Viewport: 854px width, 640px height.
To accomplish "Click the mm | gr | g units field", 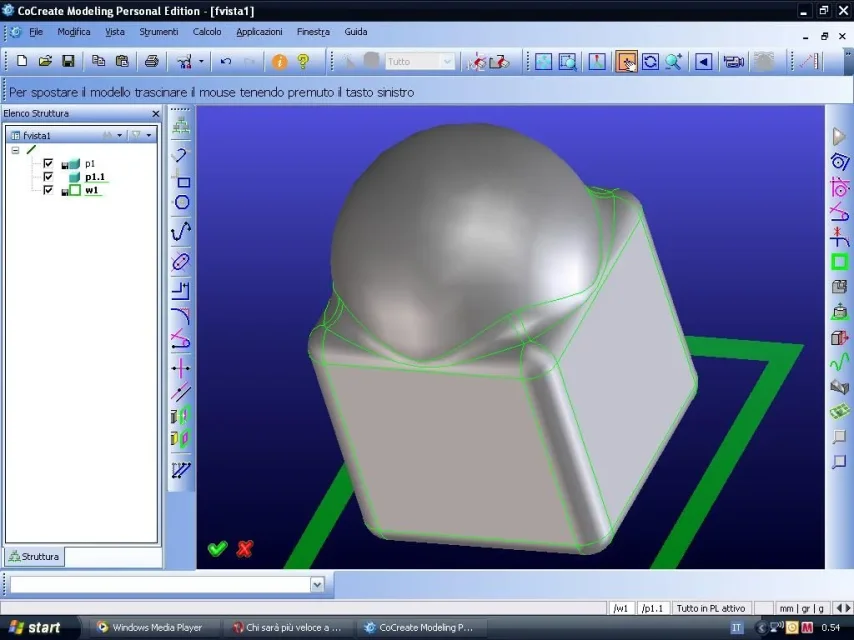I will tap(802, 608).
